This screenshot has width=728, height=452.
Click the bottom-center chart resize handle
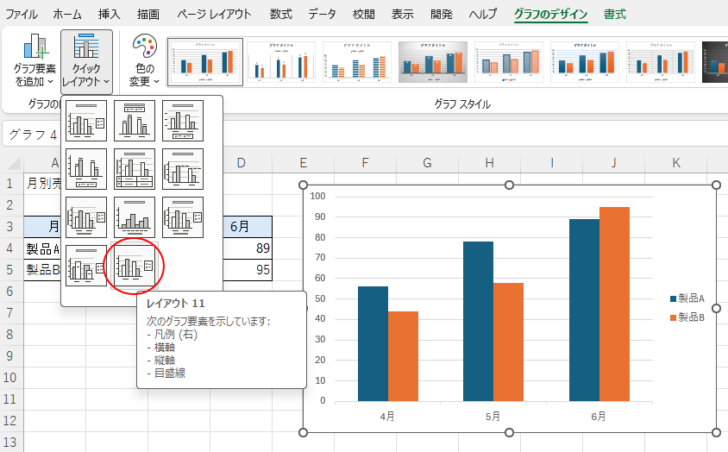(509, 433)
